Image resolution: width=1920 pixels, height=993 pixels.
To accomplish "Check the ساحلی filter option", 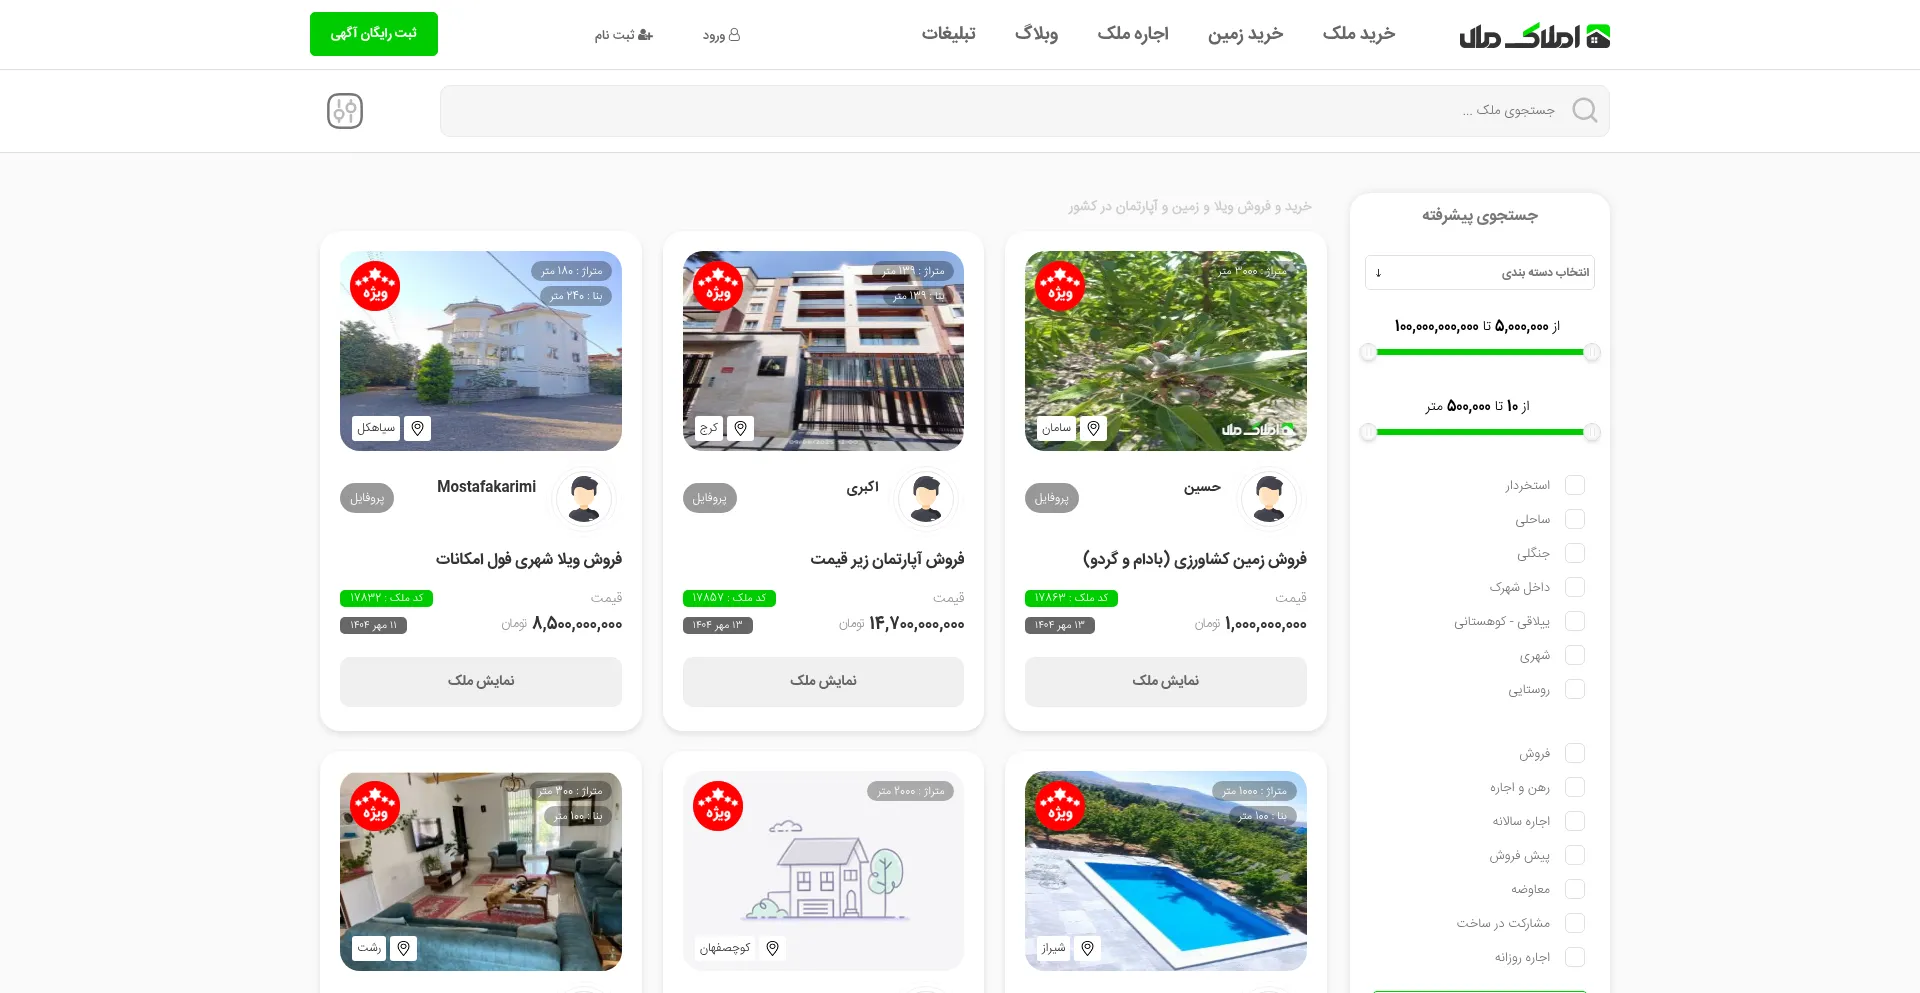I will pos(1574,519).
